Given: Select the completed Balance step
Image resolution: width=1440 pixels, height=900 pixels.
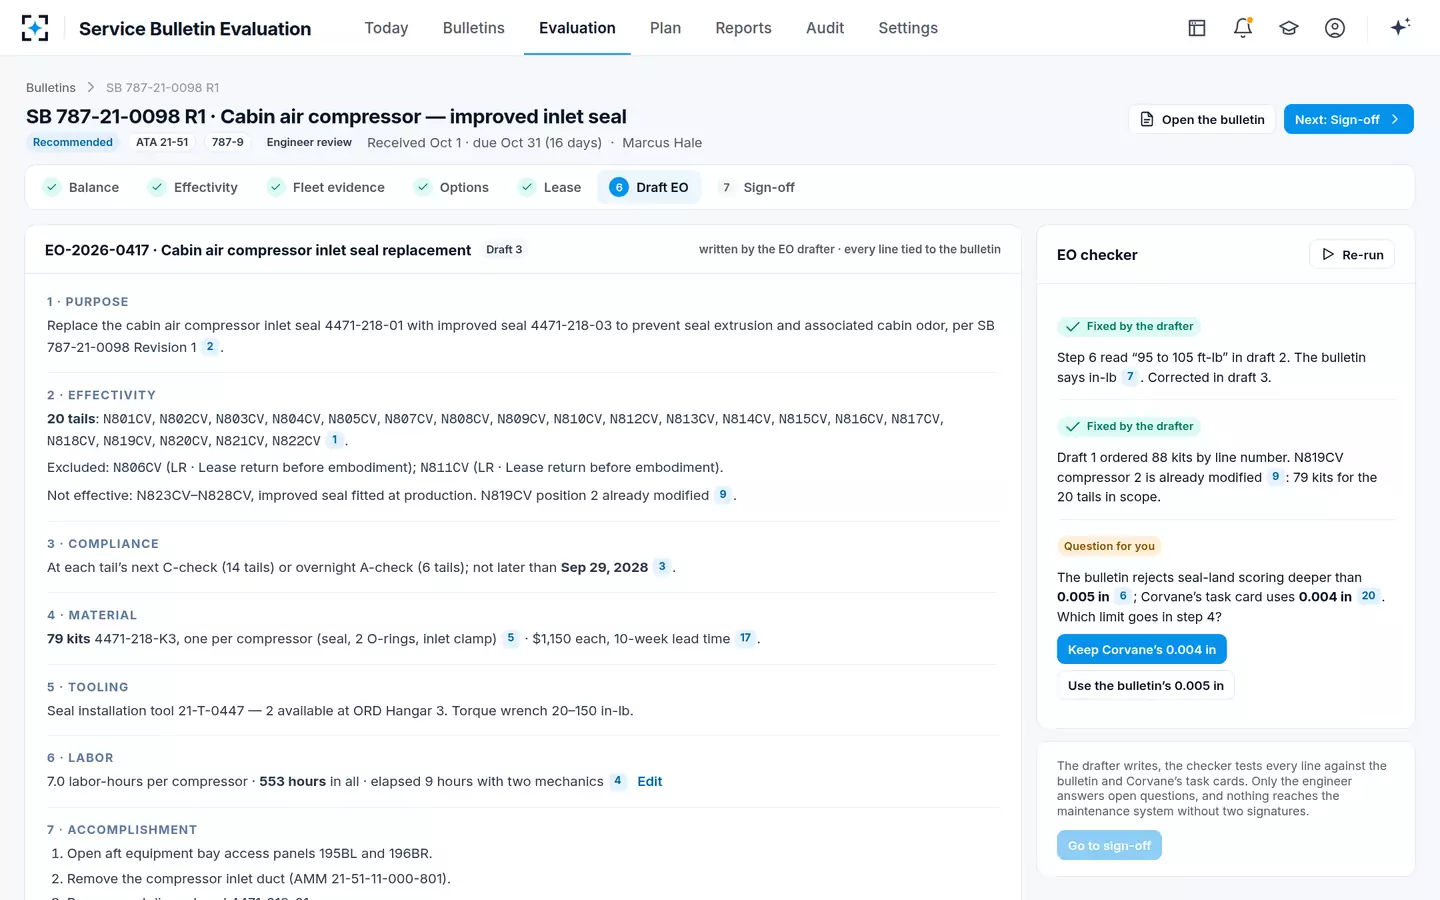Looking at the screenshot, I should click(81, 187).
